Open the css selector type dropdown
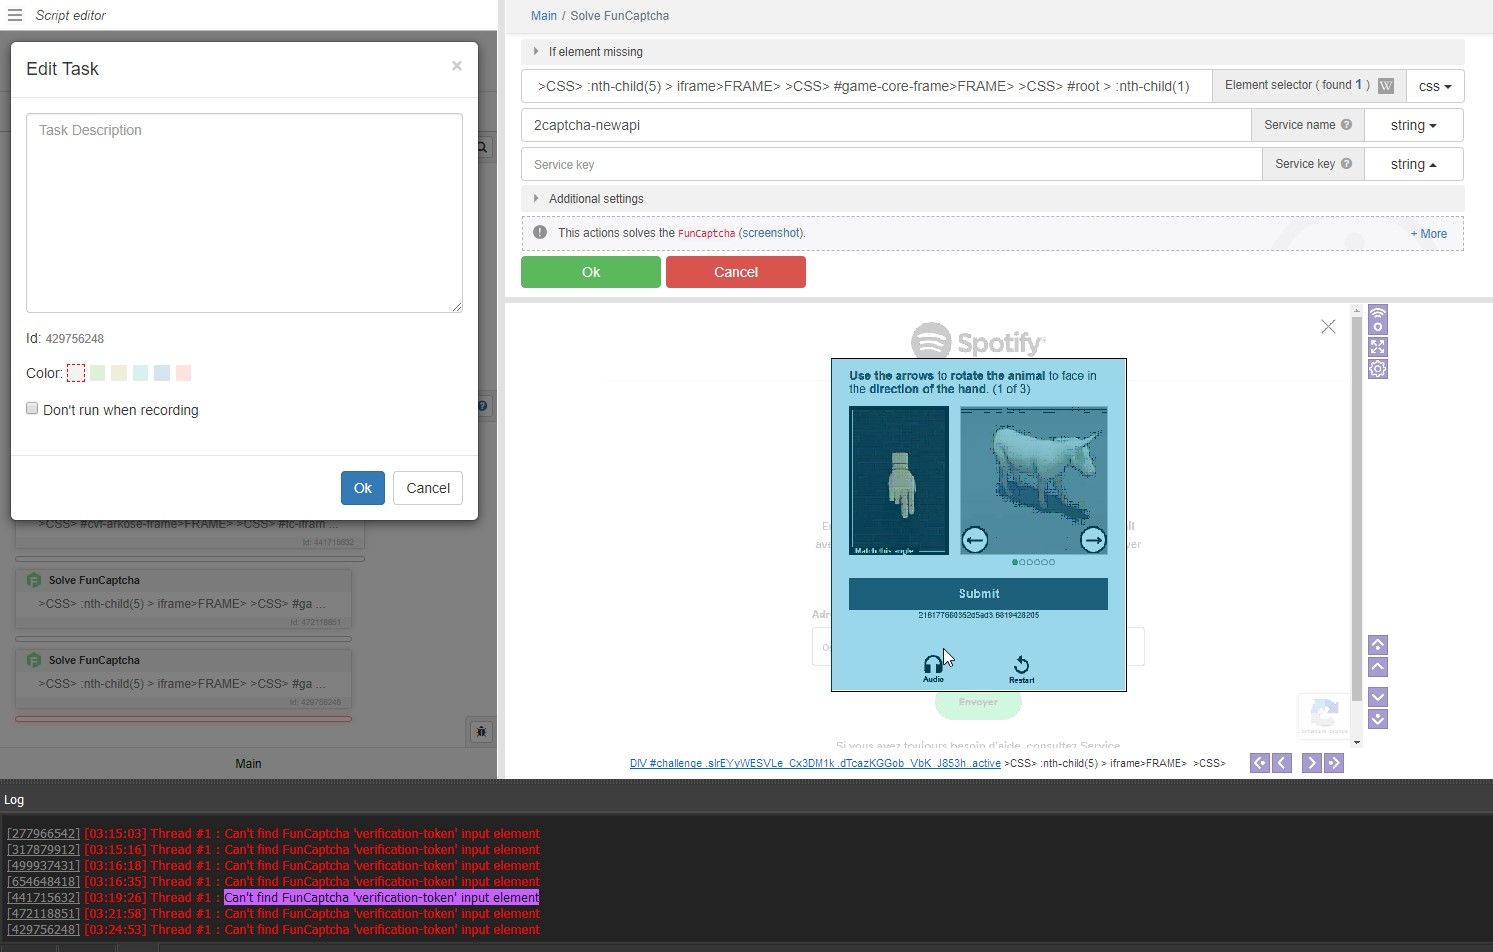The width and height of the screenshot is (1493, 952). pos(1435,86)
